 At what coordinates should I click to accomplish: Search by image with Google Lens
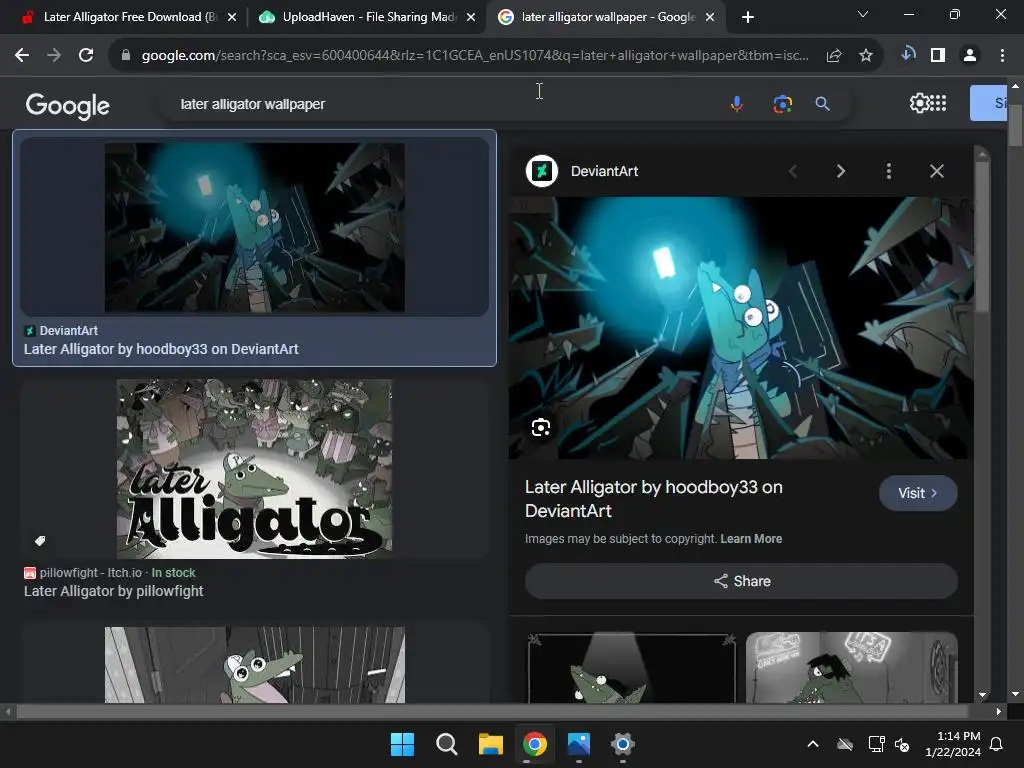pos(782,104)
